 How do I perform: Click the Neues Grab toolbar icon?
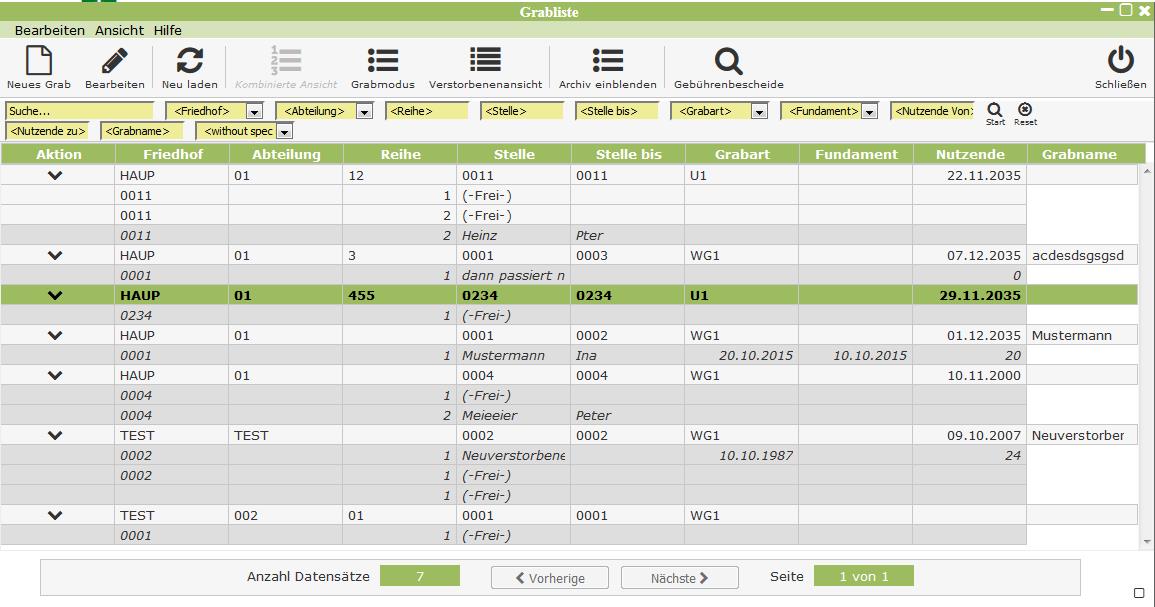[x=38, y=62]
